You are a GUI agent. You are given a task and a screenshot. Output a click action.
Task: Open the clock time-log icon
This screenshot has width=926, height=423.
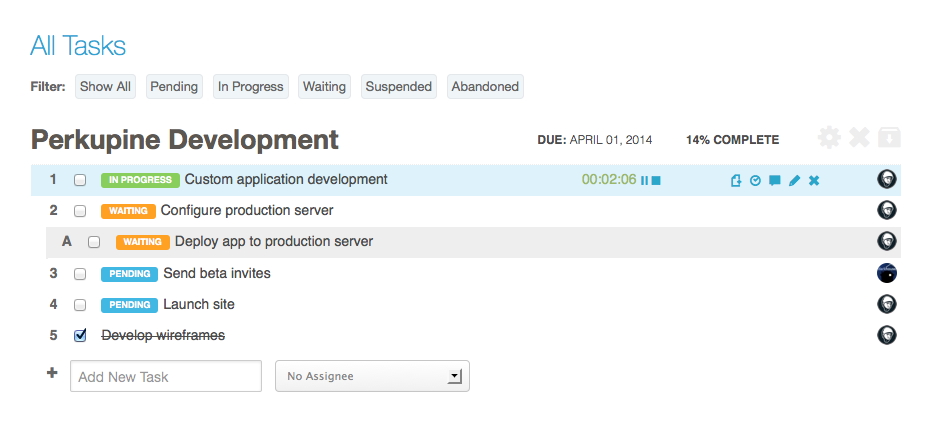point(755,180)
